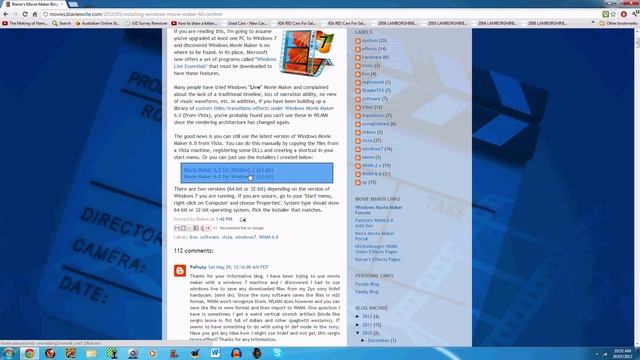The height and width of the screenshot is (360, 640).
Task: Open the Rehan's Effects Pages link
Action: (x=378, y=260)
